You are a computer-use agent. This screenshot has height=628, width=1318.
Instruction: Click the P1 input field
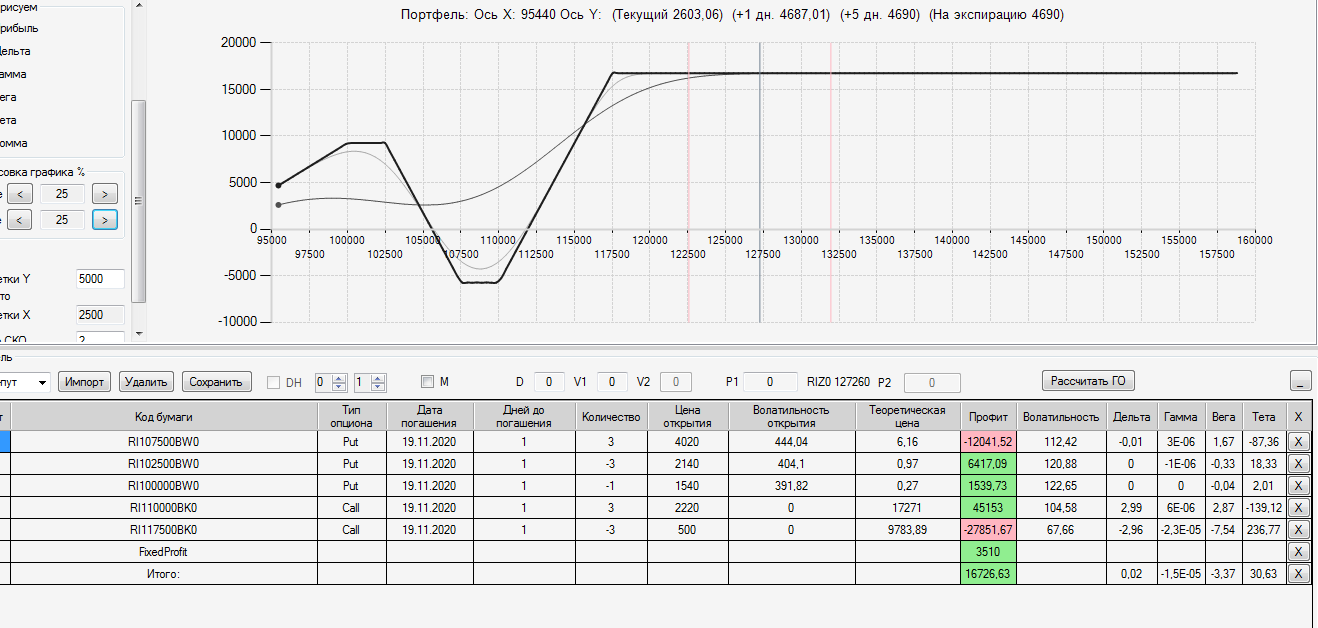coord(770,381)
